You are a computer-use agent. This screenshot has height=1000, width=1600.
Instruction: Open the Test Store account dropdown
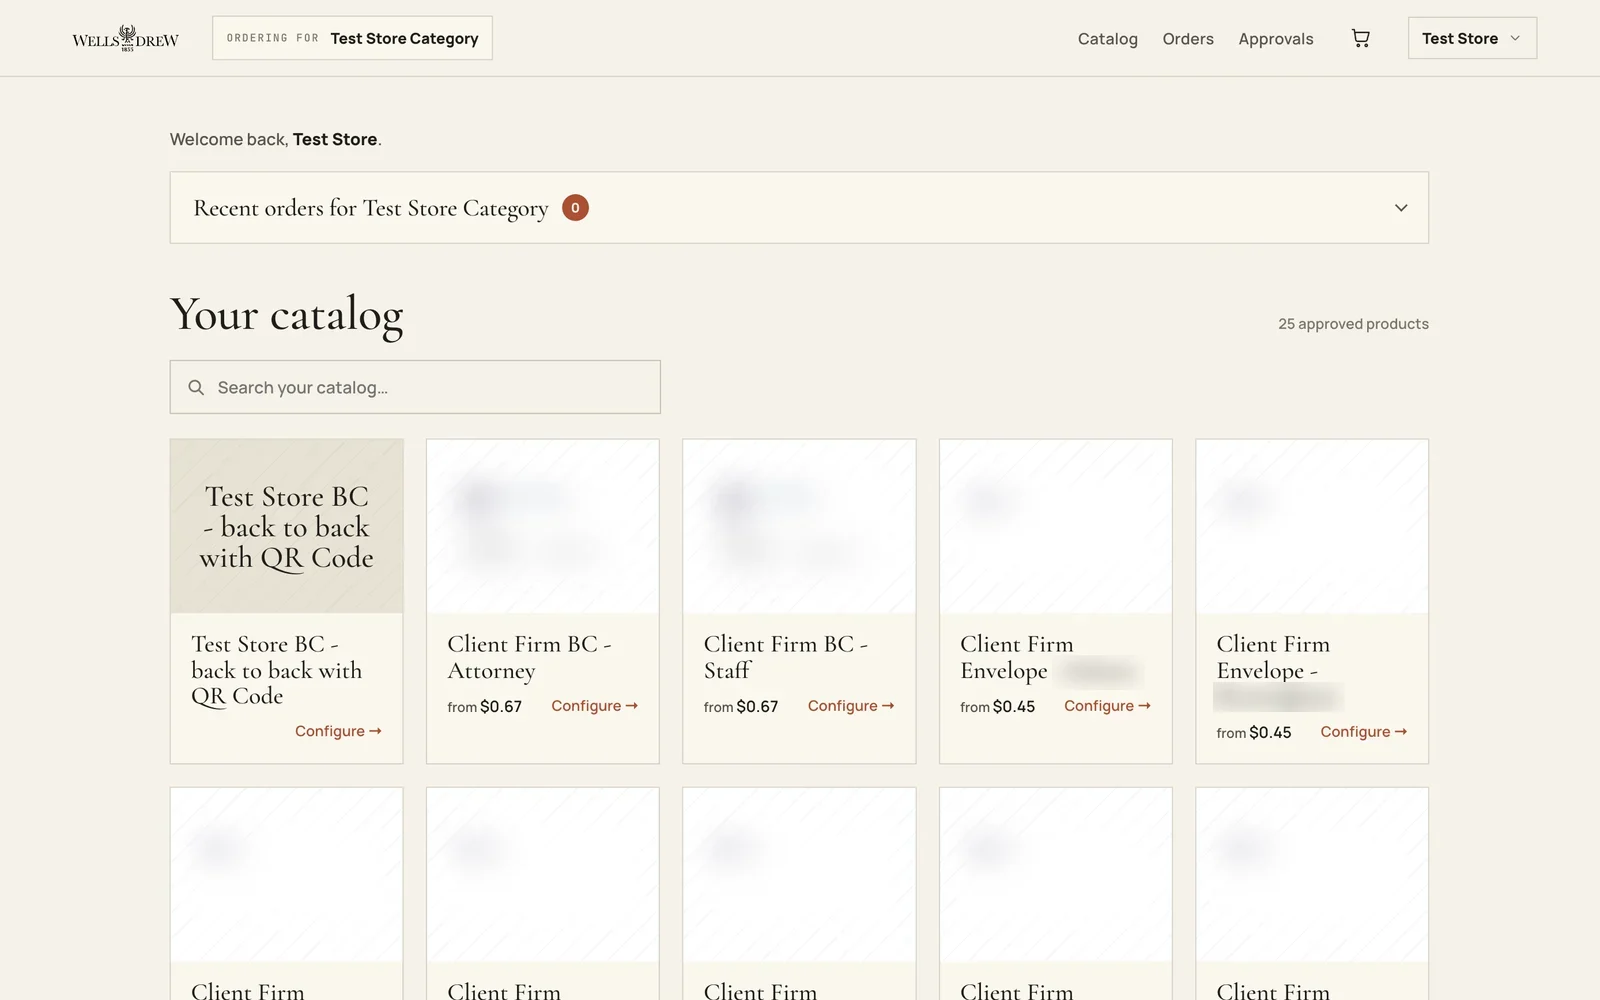1472,38
